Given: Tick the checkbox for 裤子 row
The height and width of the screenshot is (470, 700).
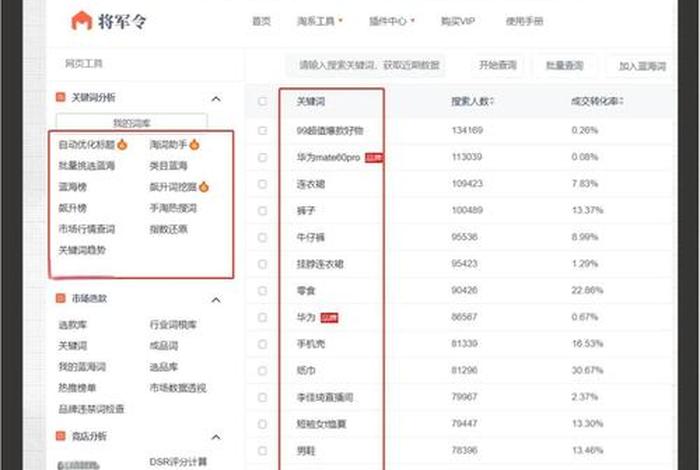Looking at the screenshot, I should 262,211.
